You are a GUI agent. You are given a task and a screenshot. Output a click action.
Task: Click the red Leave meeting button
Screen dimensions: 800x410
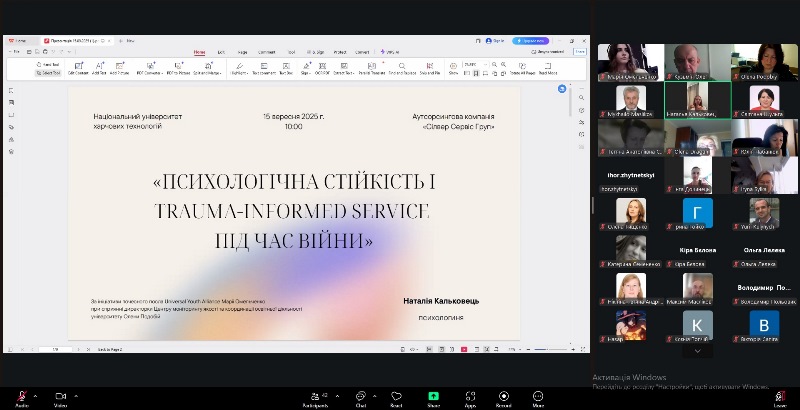pos(779,397)
